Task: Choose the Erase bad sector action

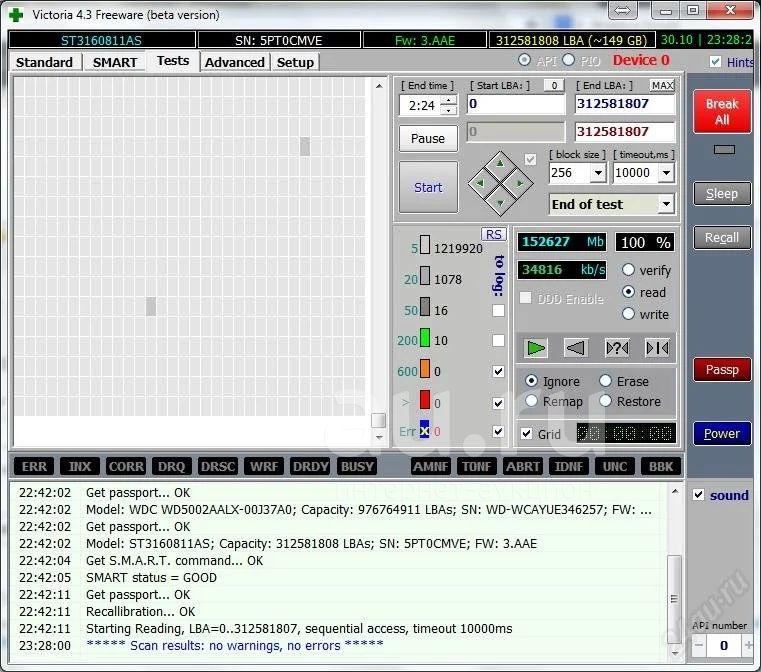Action: [605, 381]
